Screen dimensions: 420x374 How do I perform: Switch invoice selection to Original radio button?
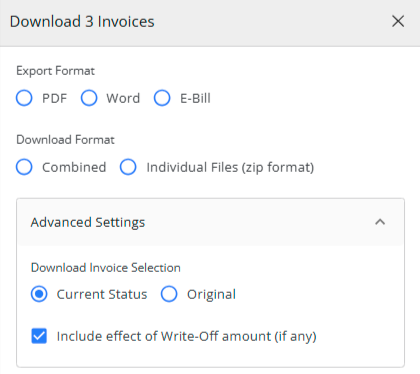click(169, 294)
